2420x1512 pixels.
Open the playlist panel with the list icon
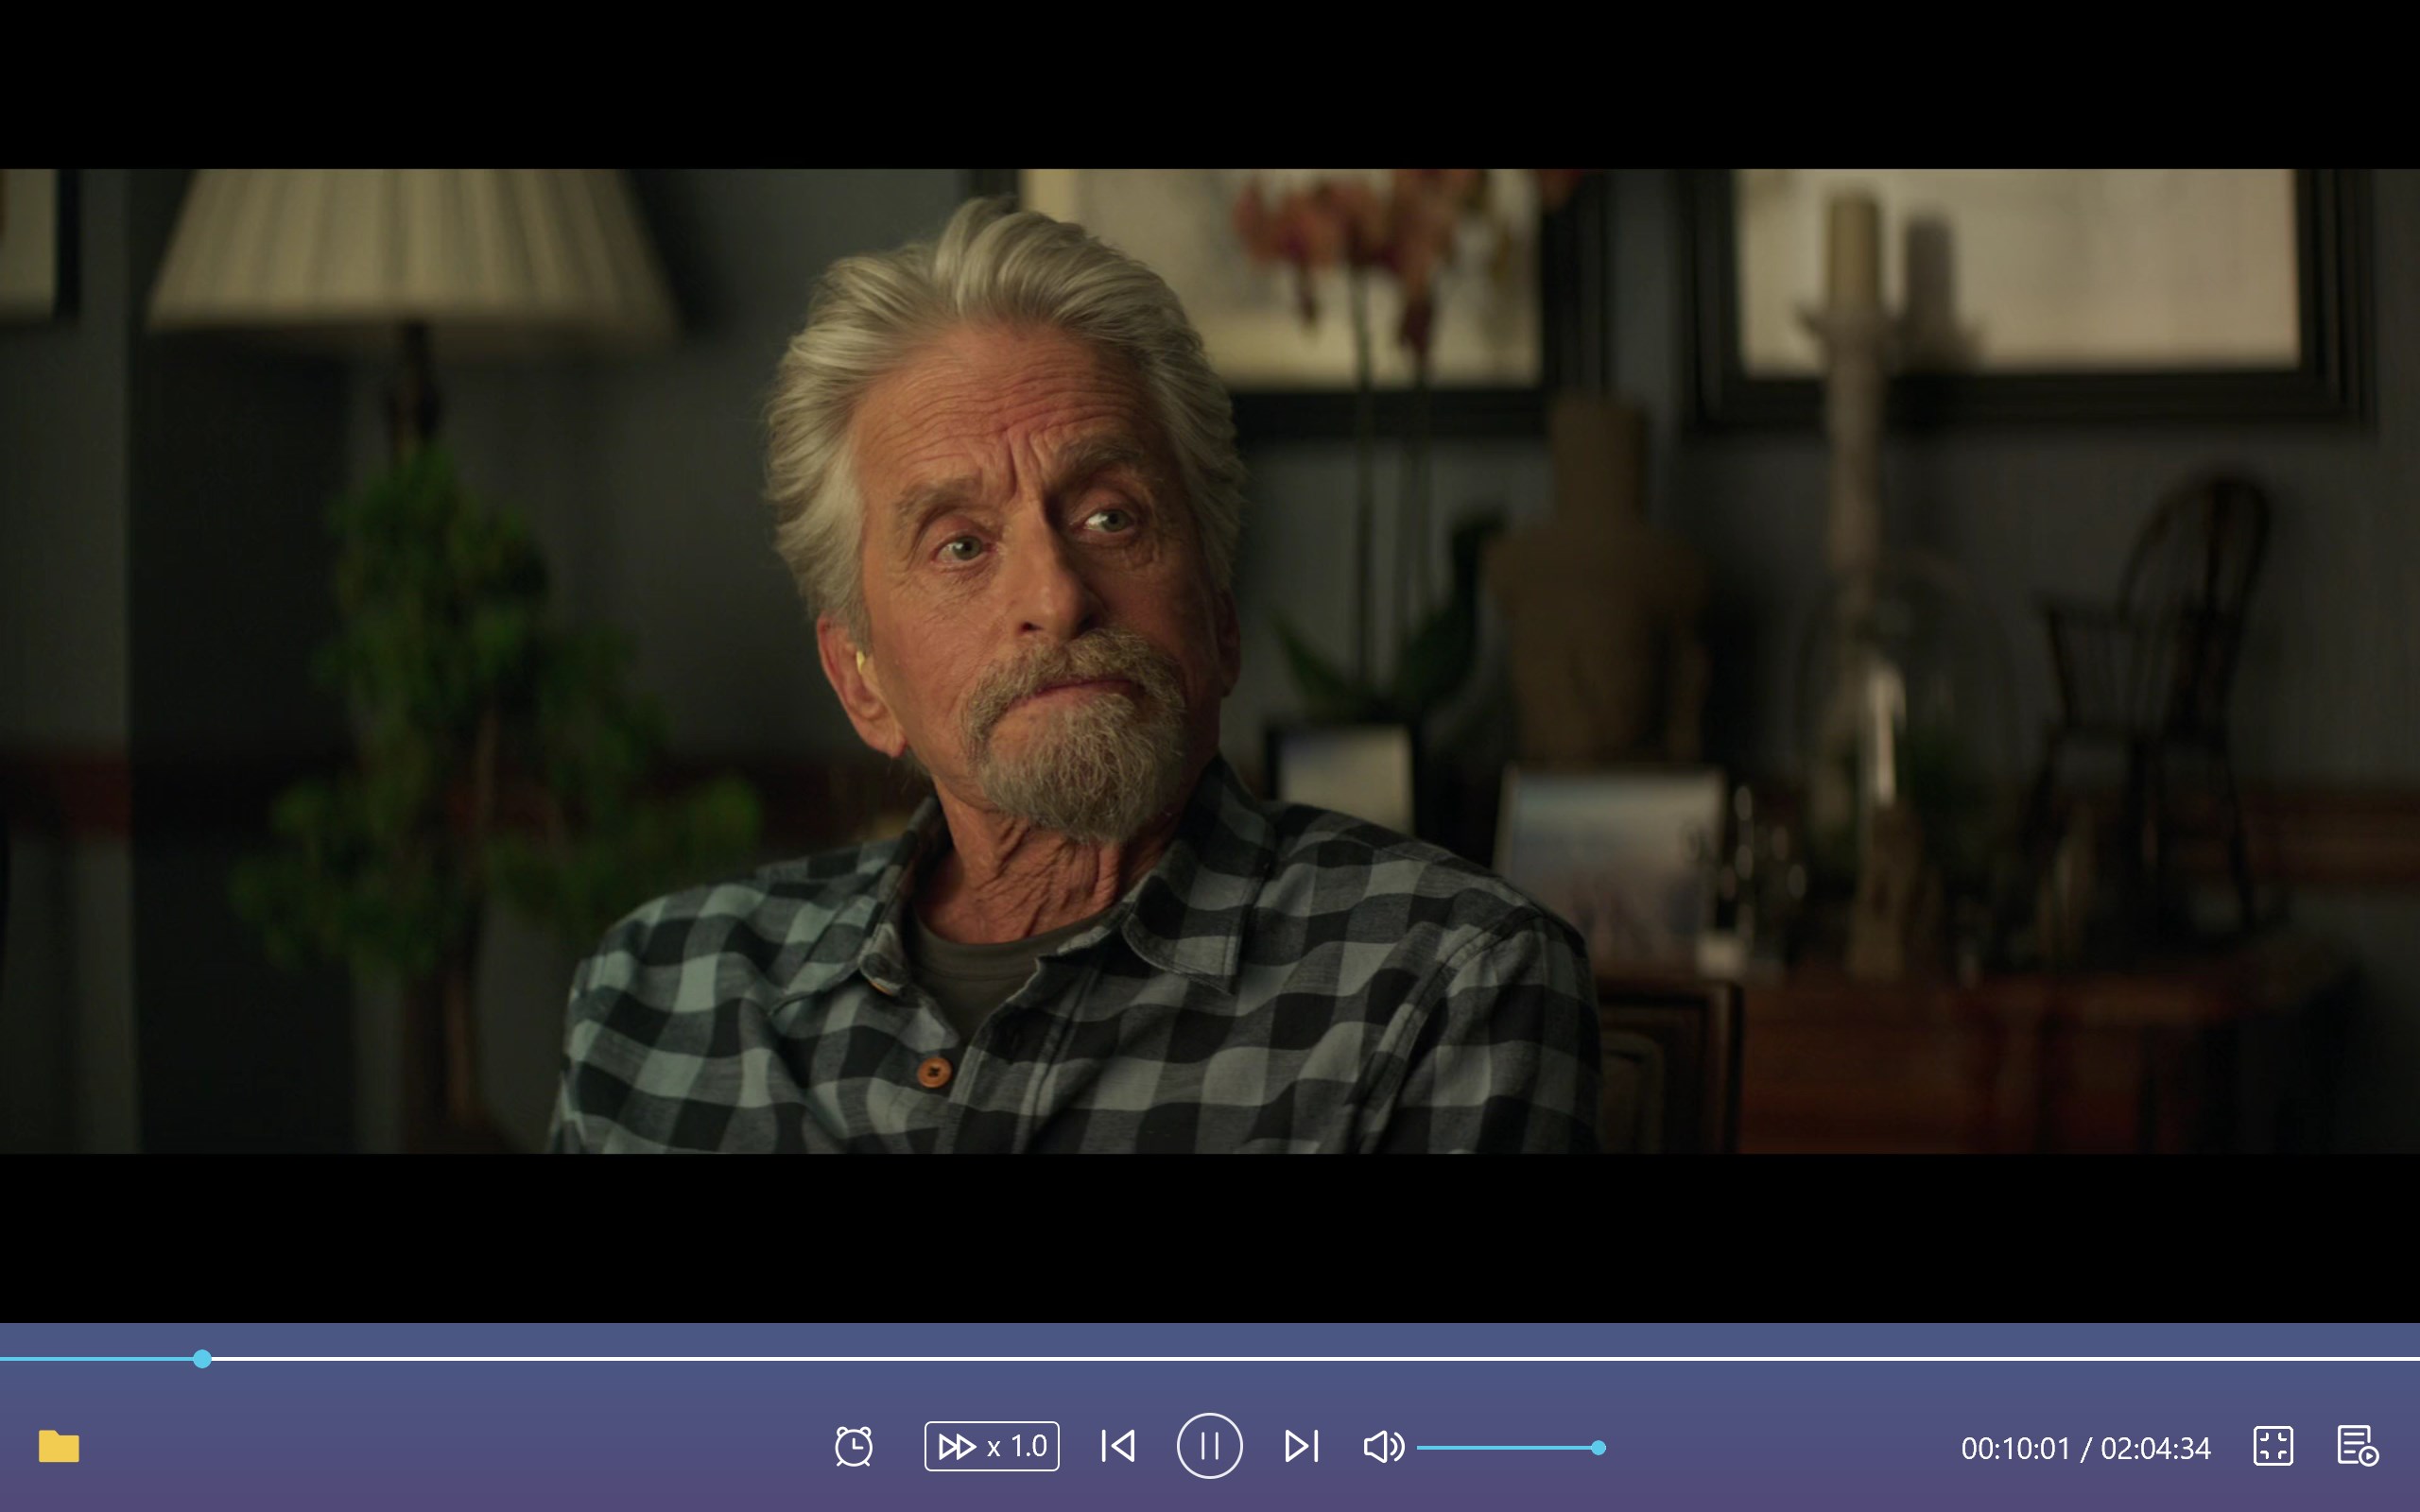tap(2356, 1446)
